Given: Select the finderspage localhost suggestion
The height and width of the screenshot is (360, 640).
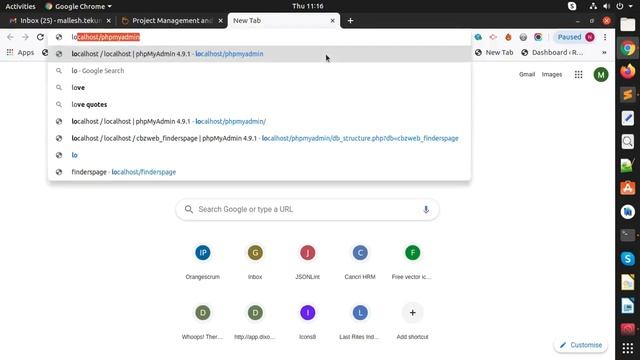Looking at the screenshot, I should point(259,172).
